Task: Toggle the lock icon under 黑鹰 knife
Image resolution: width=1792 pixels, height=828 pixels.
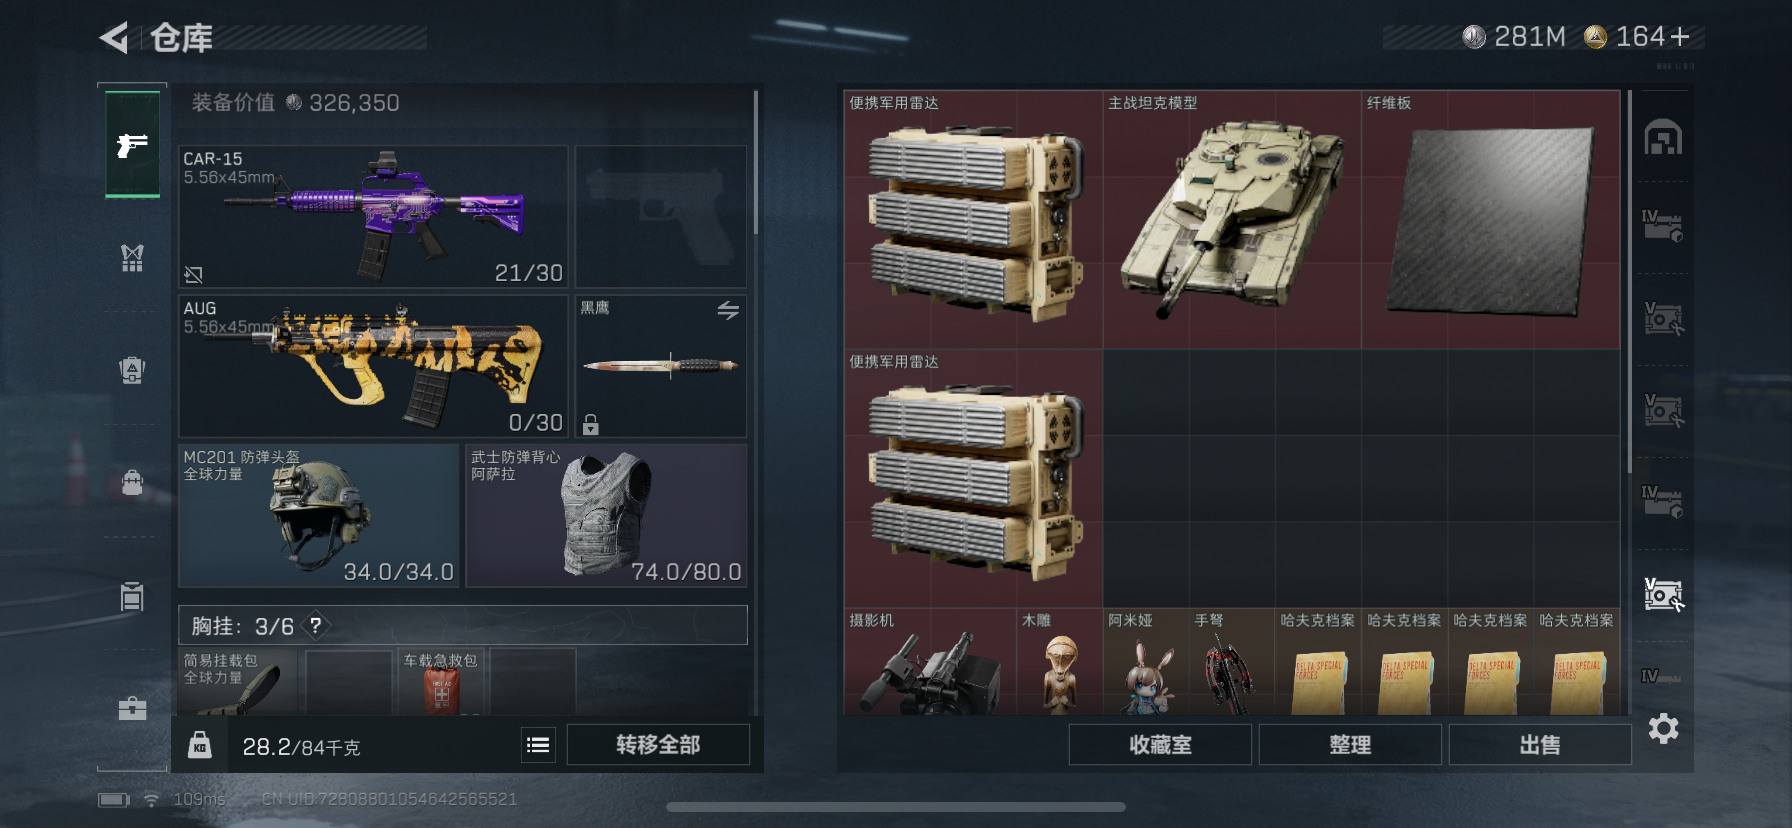Action: click(591, 424)
